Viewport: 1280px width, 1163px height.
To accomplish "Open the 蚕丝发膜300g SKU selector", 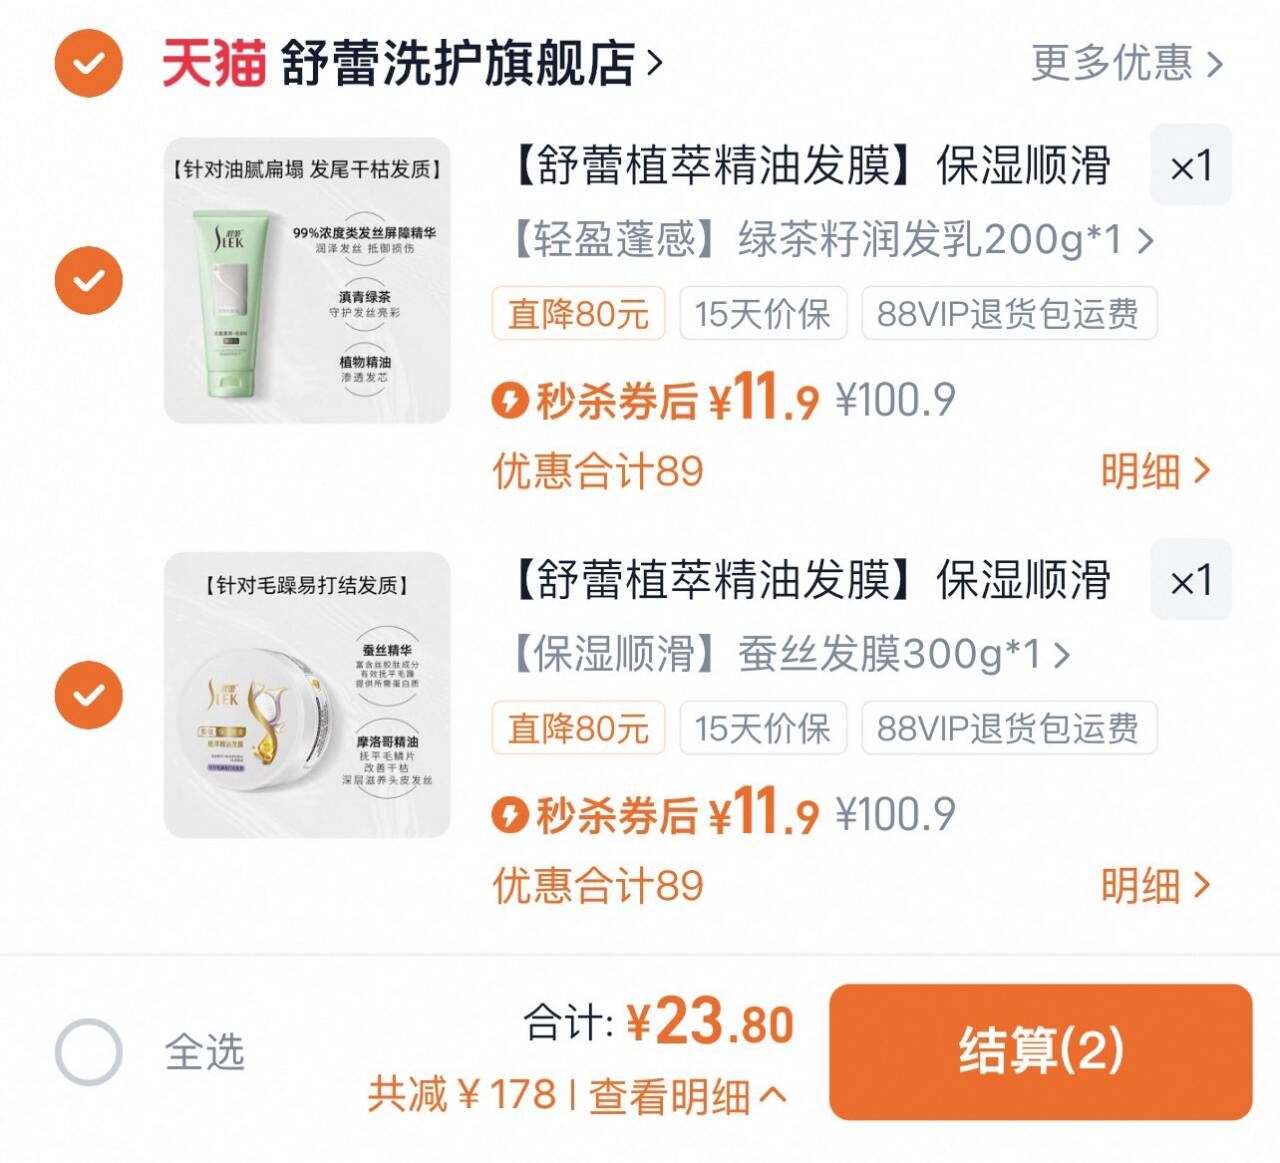I will tap(787, 654).
